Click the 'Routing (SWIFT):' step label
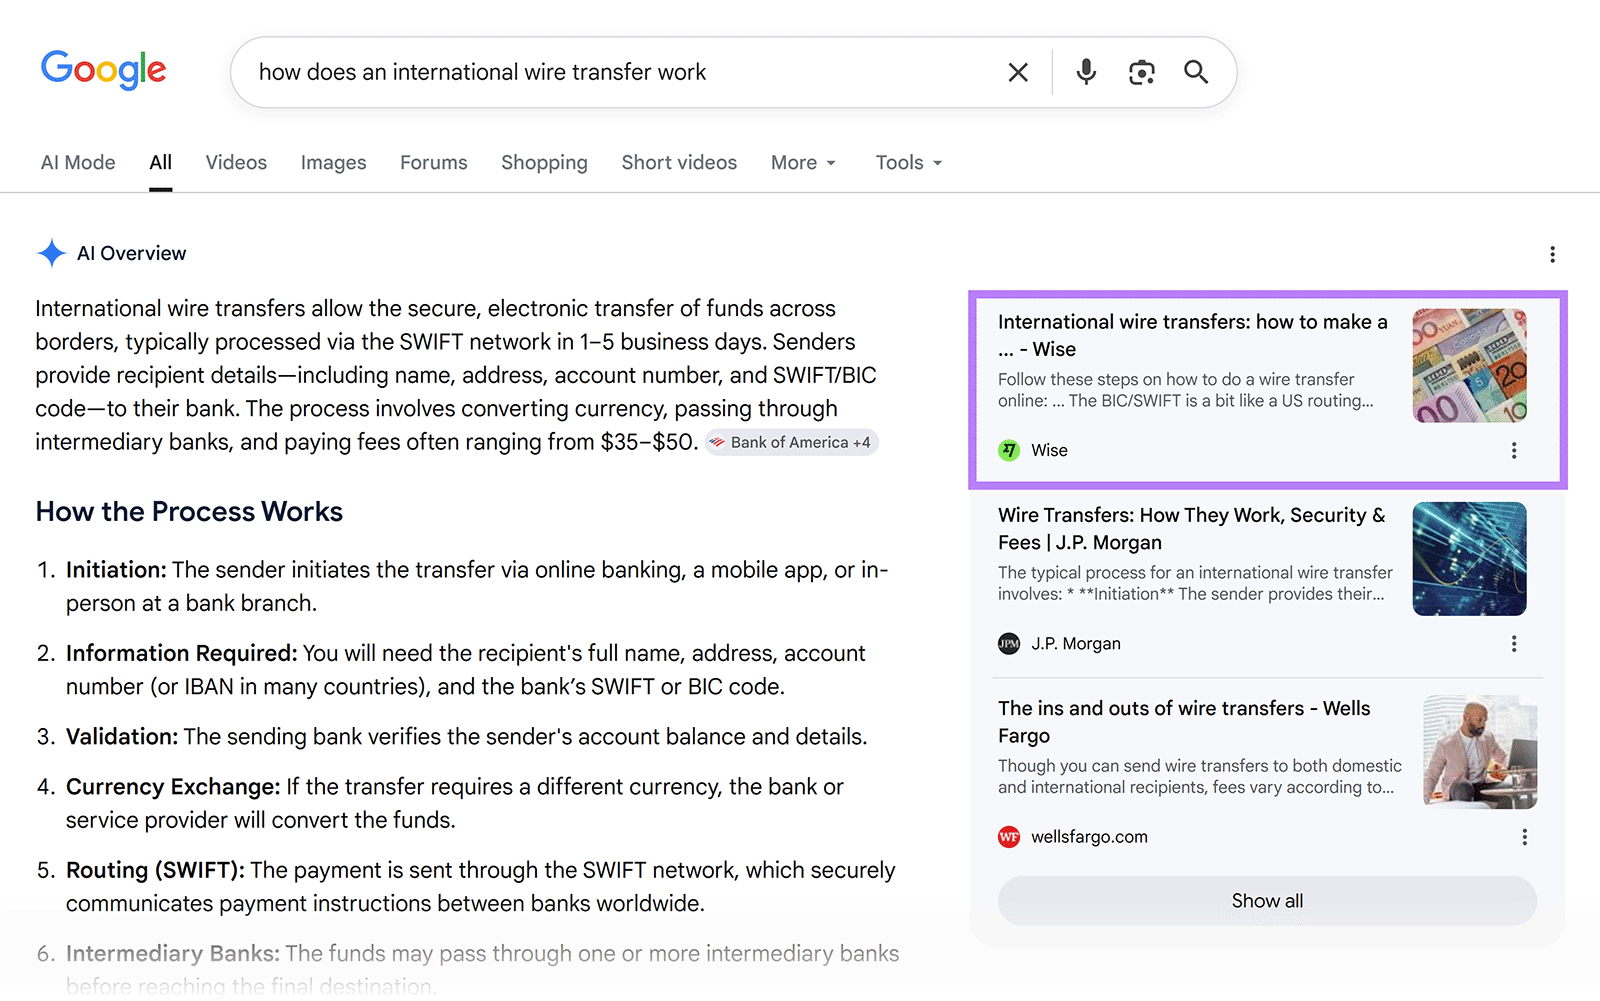Screen dimensions: 1600x1001 pos(155,870)
